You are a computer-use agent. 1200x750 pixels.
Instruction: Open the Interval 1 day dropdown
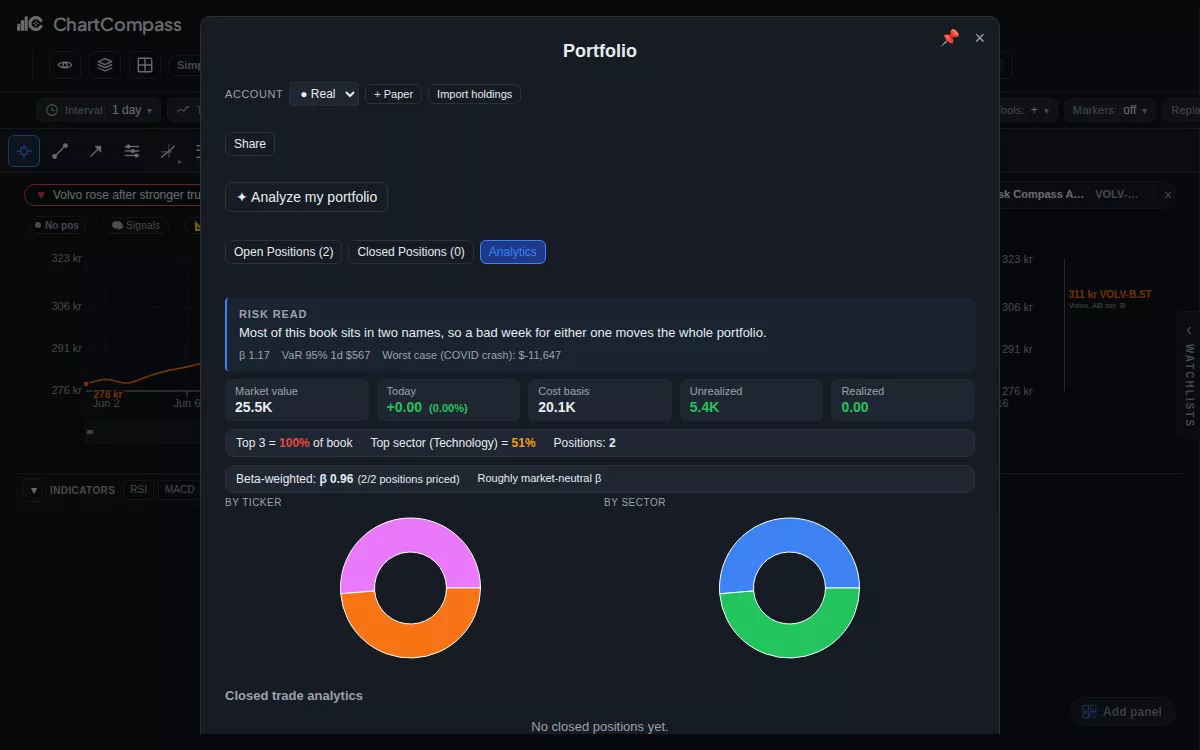pos(98,110)
